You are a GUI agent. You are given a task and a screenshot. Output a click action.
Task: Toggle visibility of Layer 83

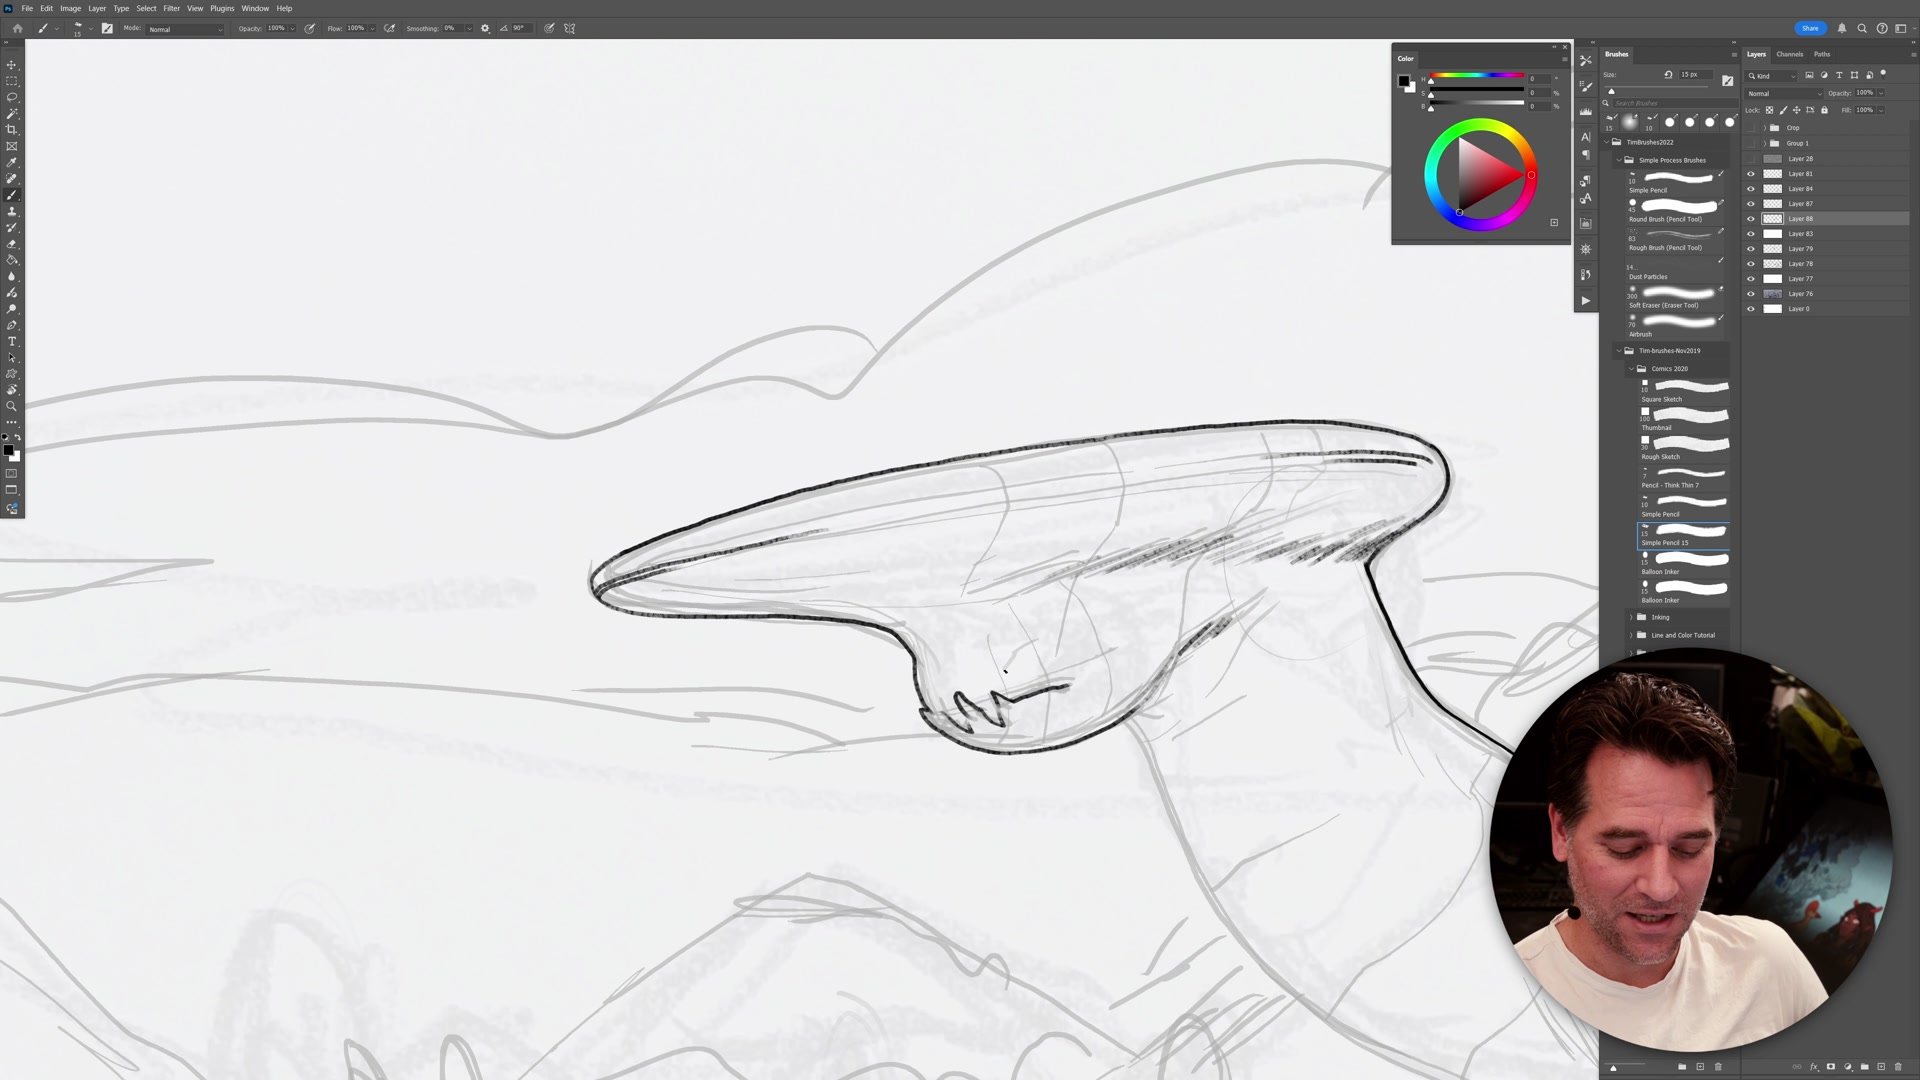click(x=1751, y=234)
